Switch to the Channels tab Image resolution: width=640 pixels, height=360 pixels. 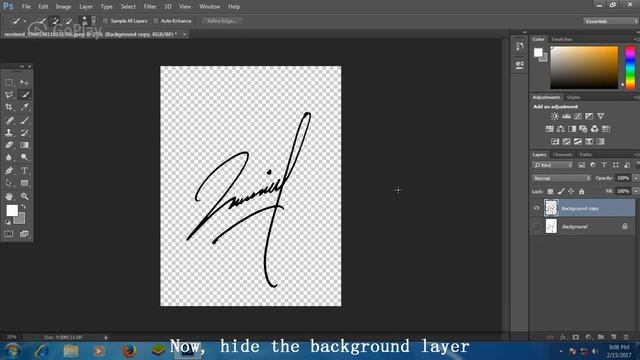[x=562, y=155]
